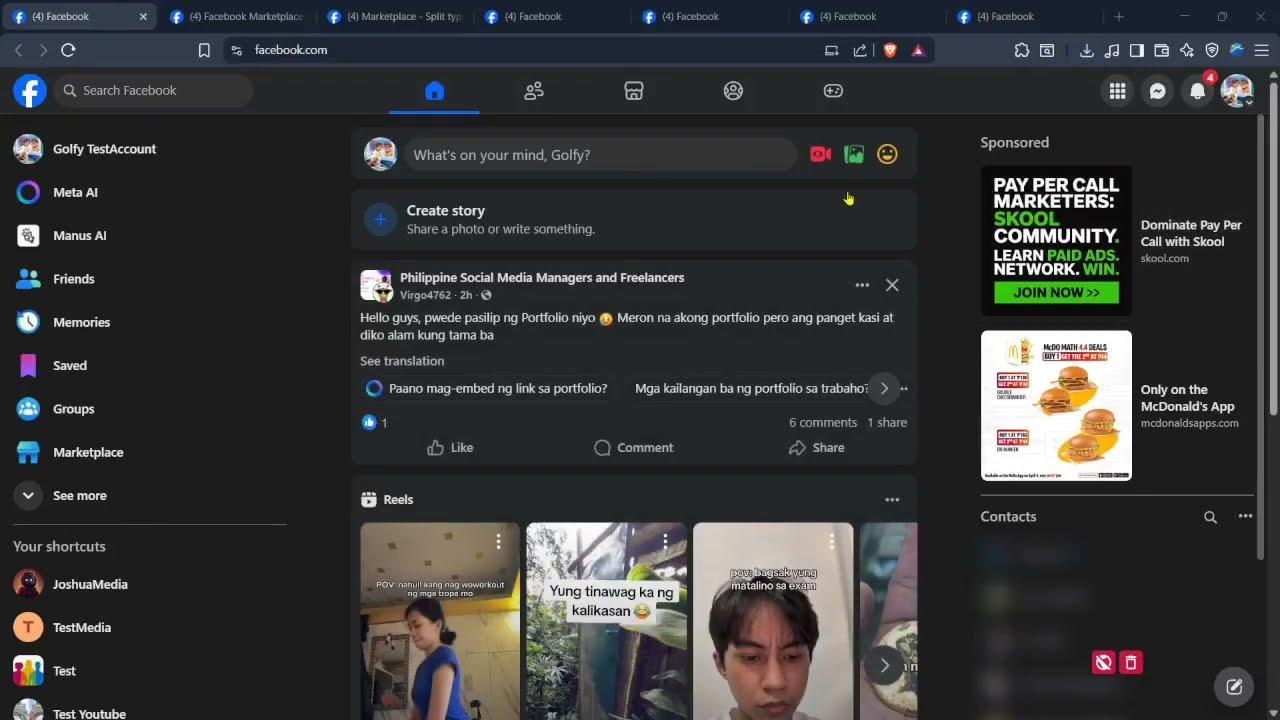
Task: Bookmark this page in browser toolbar
Action: (204, 50)
